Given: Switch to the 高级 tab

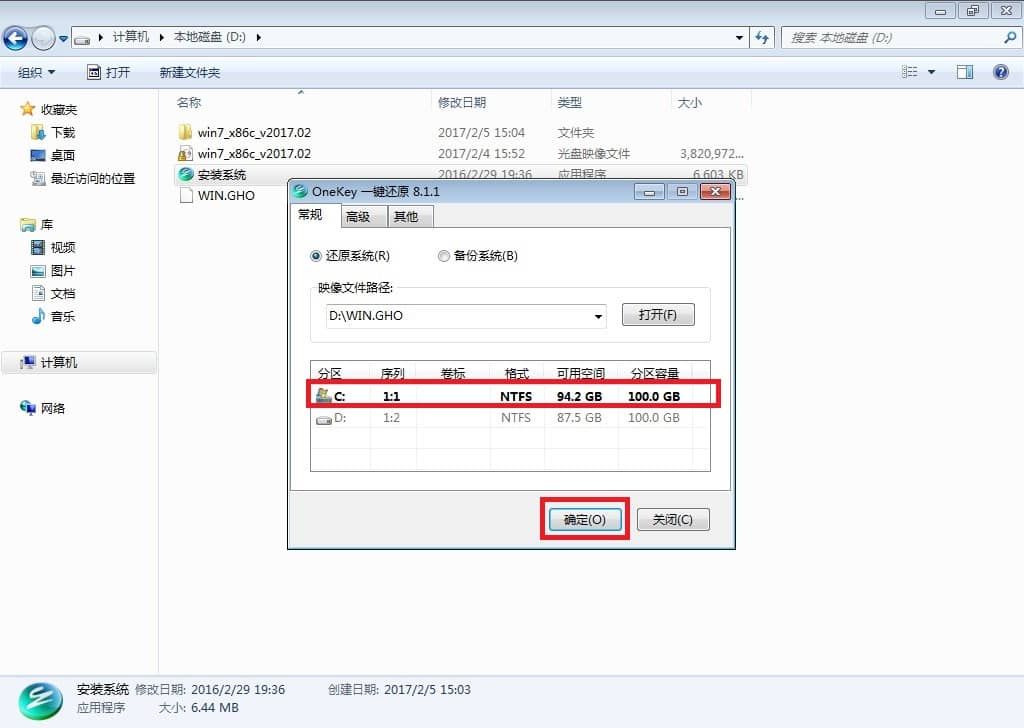Looking at the screenshot, I should (x=357, y=217).
